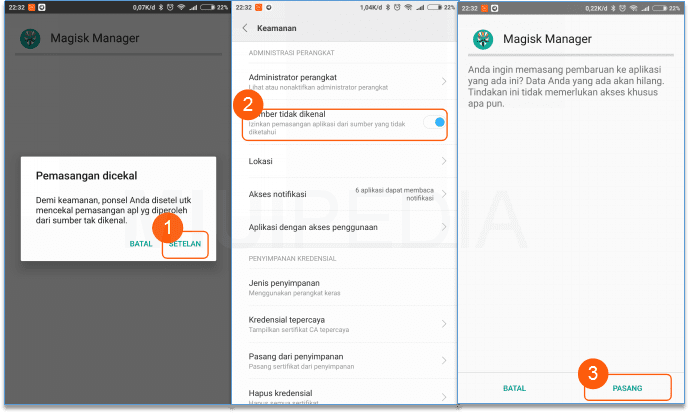Open Kredensial tepercaya entry

345,324
